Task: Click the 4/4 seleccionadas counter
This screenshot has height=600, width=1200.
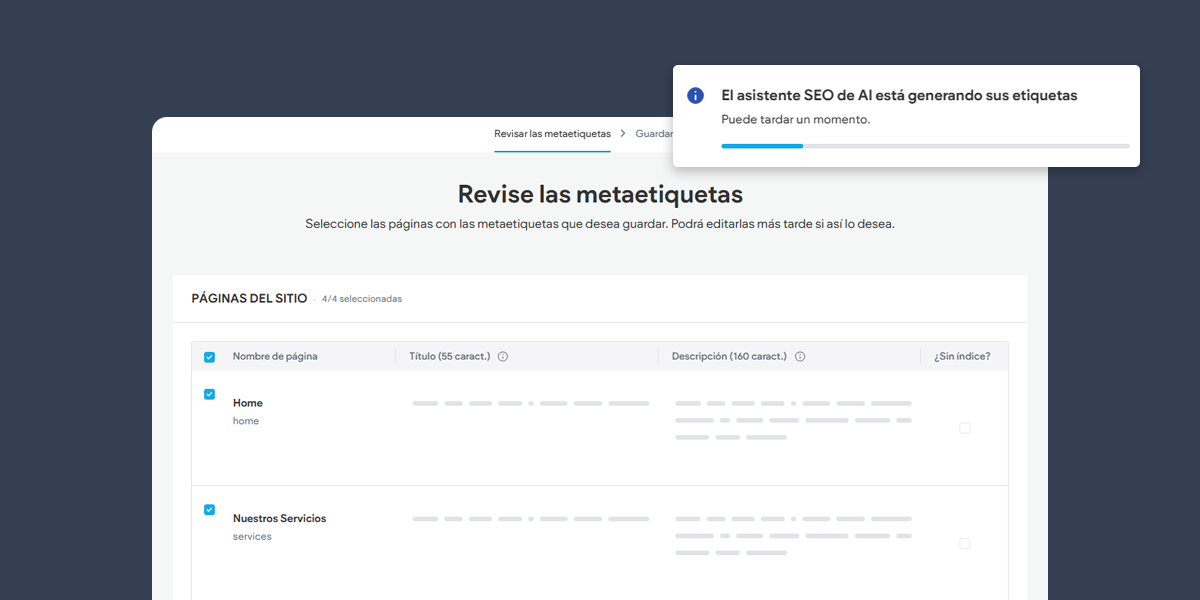Action: click(x=362, y=299)
